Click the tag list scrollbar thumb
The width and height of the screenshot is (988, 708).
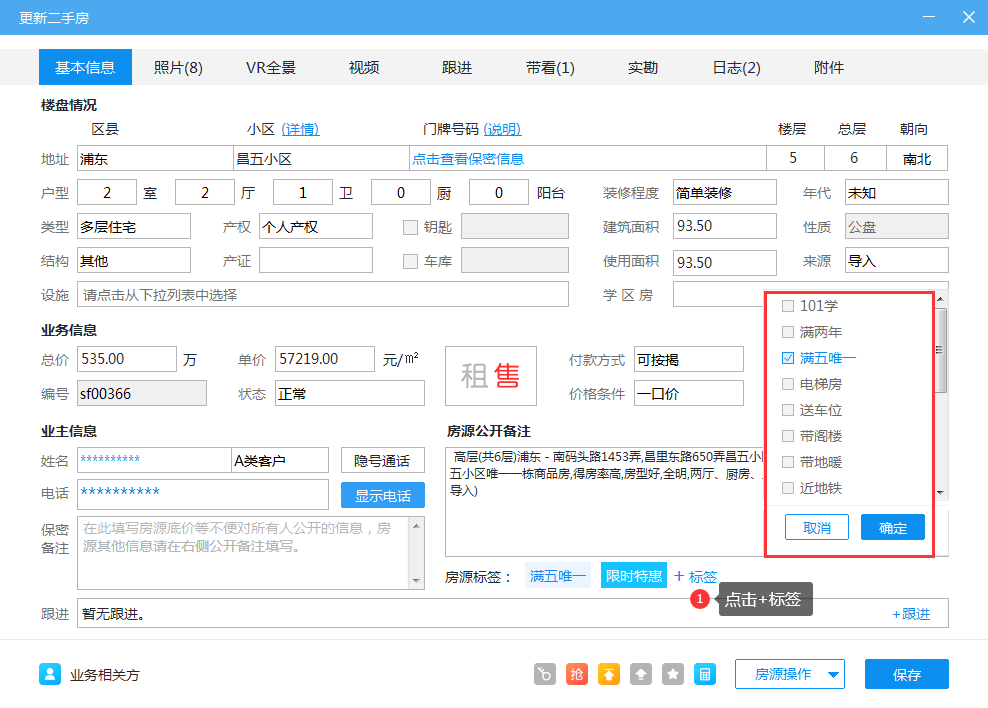pos(940,350)
